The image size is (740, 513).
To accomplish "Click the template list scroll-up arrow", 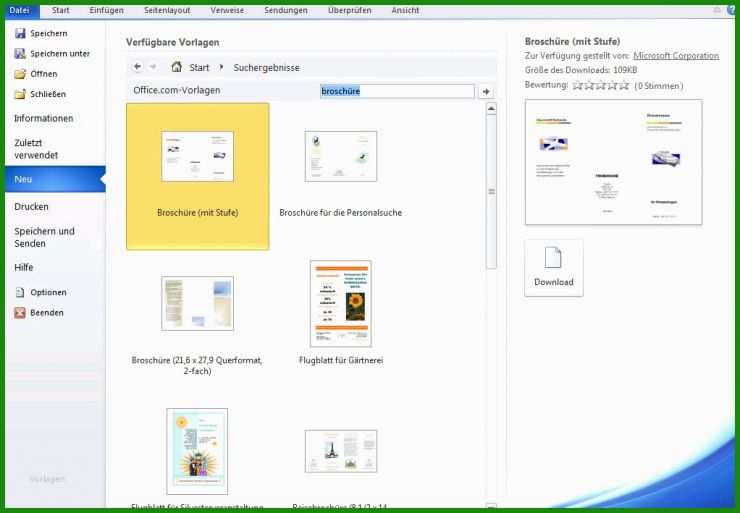I will click(491, 109).
